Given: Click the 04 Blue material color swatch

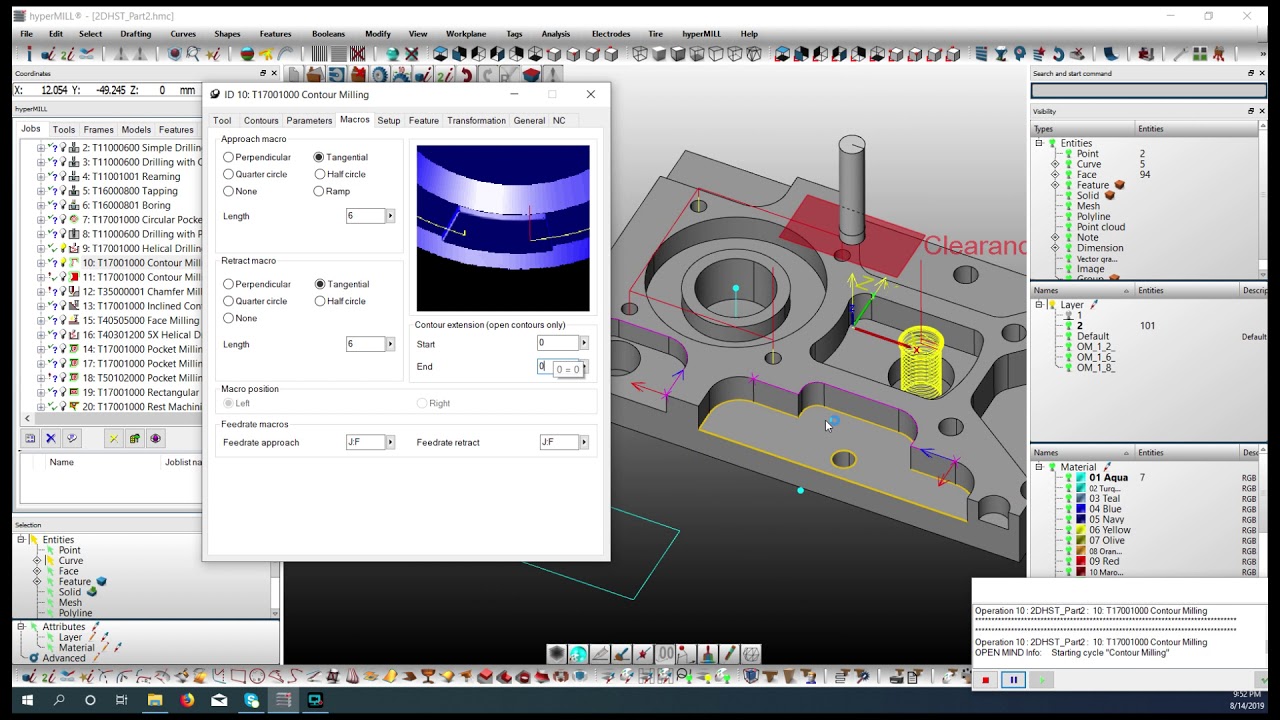Looking at the screenshot, I should (x=1081, y=509).
